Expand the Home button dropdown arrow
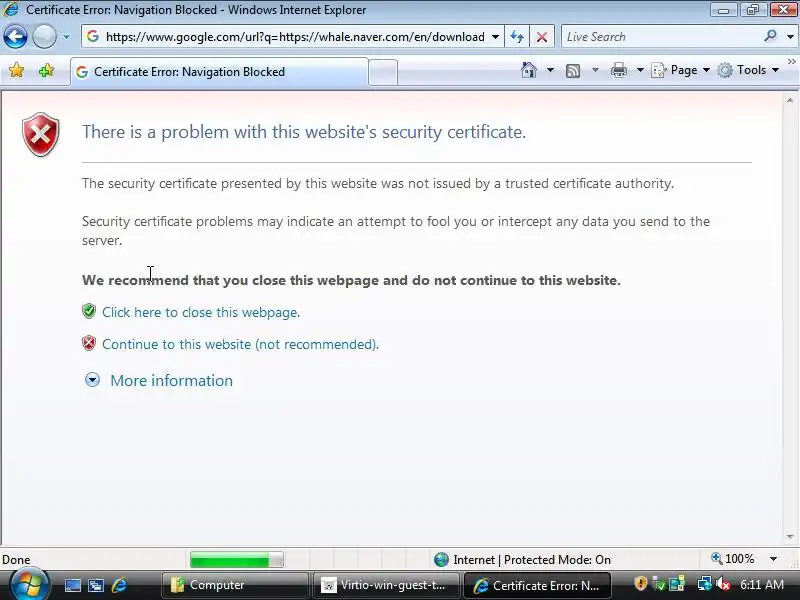This screenshot has width=800, height=600. (x=550, y=70)
